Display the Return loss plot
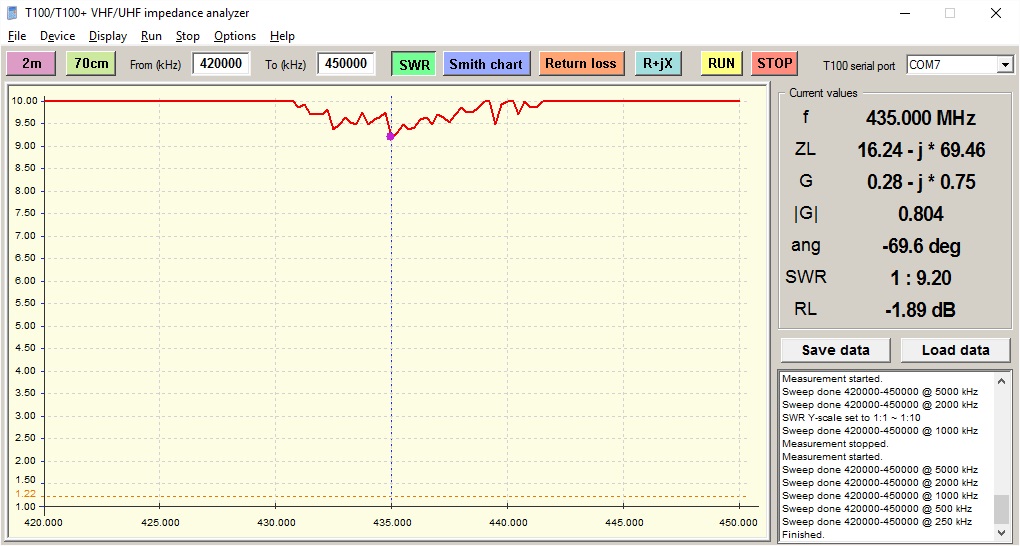1020x546 pixels. pos(580,64)
